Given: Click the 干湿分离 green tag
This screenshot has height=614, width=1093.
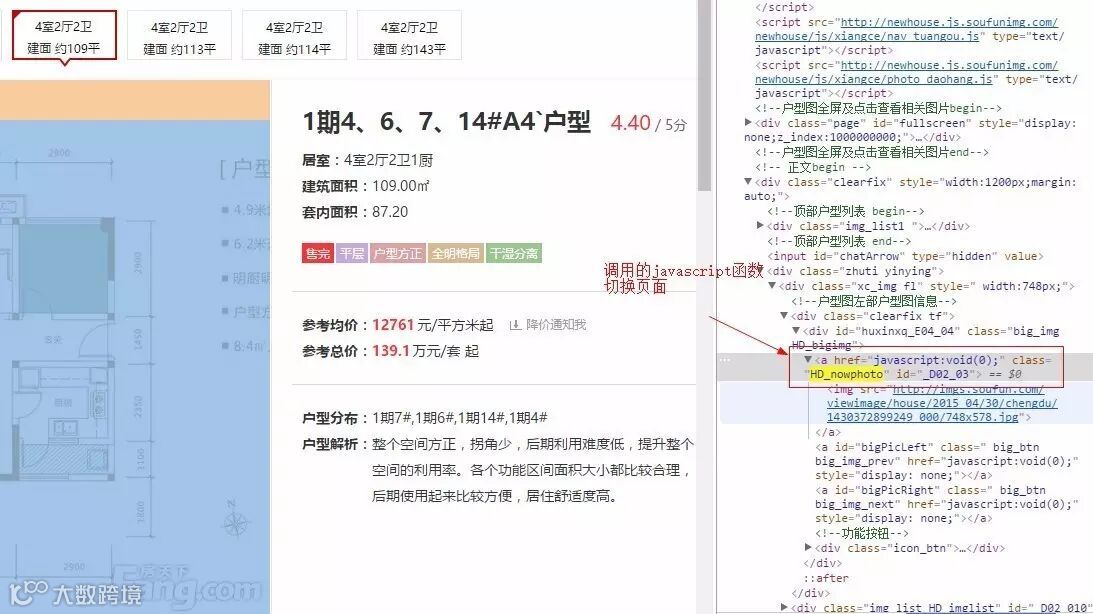Looking at the screenshot, I should tap(514, 253).
